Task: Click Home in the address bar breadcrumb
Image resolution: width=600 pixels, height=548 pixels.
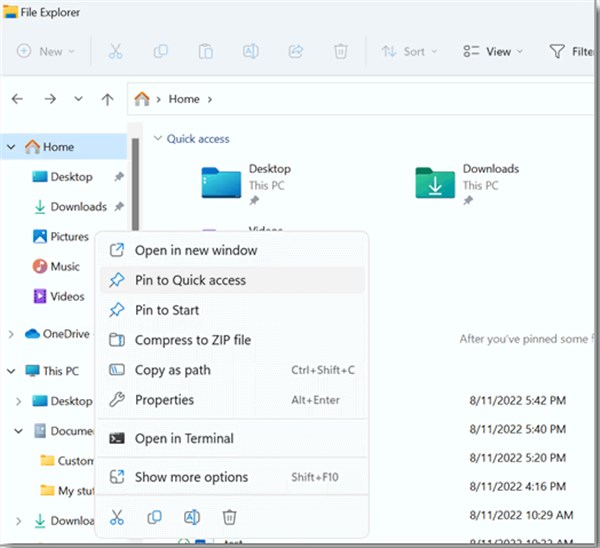Action: click(x=184, y=99)
